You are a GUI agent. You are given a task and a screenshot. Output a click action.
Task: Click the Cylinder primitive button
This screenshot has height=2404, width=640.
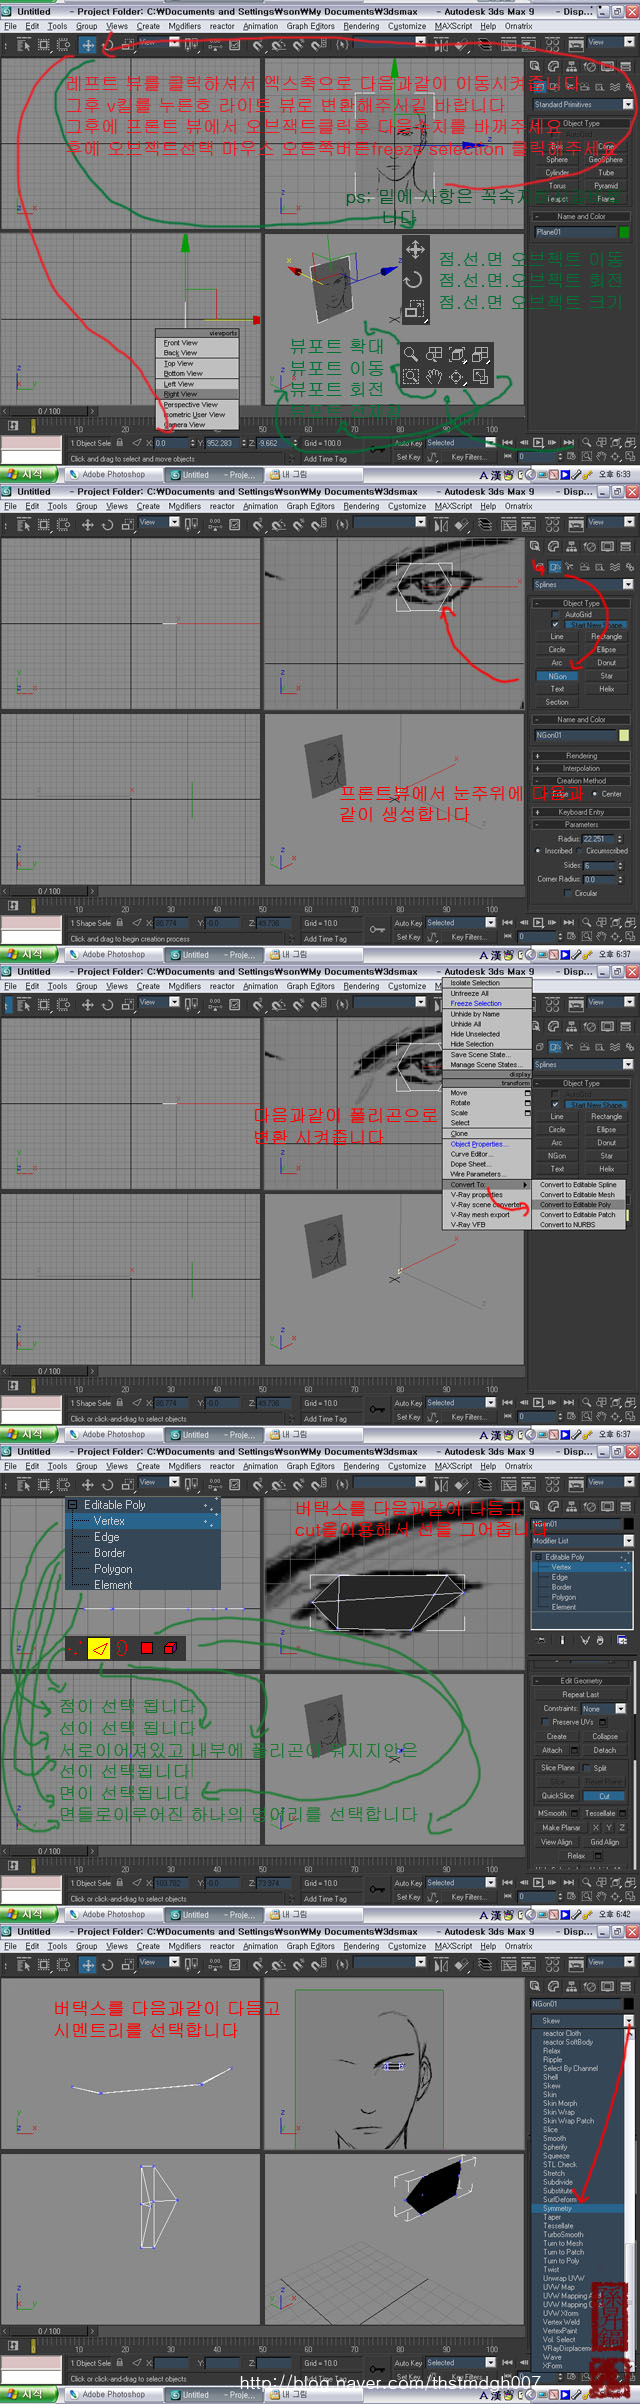tap(557, 172)
